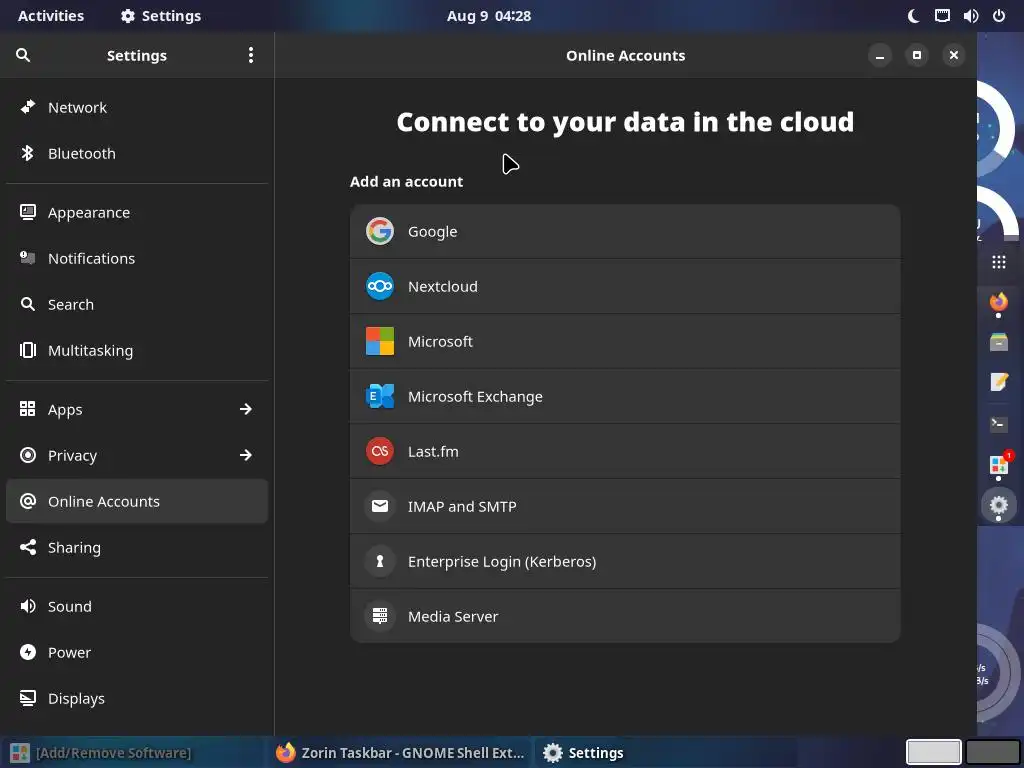This screenshot has height=768, width=1024.
Task: Expand the Apps submenu arrow
Action: tap(246, 409)
